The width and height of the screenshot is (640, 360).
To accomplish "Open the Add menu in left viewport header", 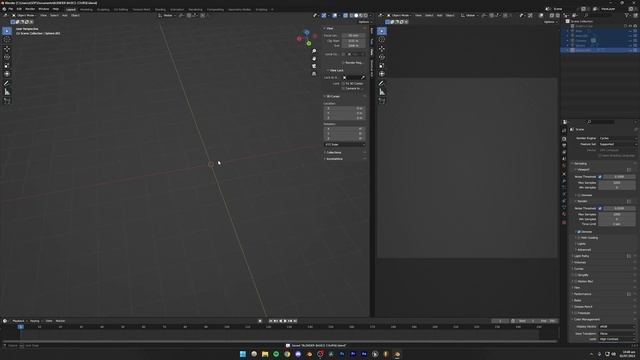I will (64, 16).
